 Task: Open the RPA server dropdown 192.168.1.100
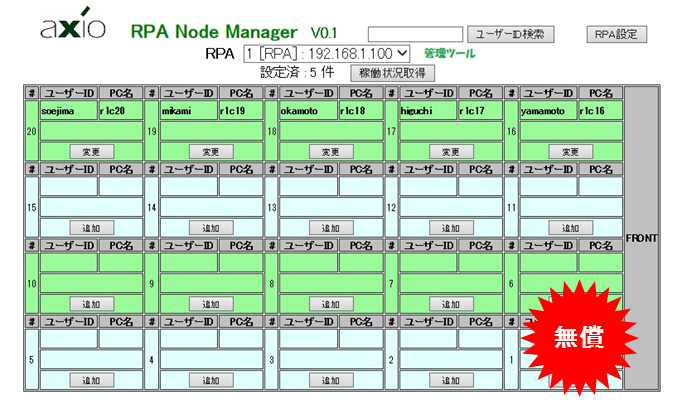[327, 54]
